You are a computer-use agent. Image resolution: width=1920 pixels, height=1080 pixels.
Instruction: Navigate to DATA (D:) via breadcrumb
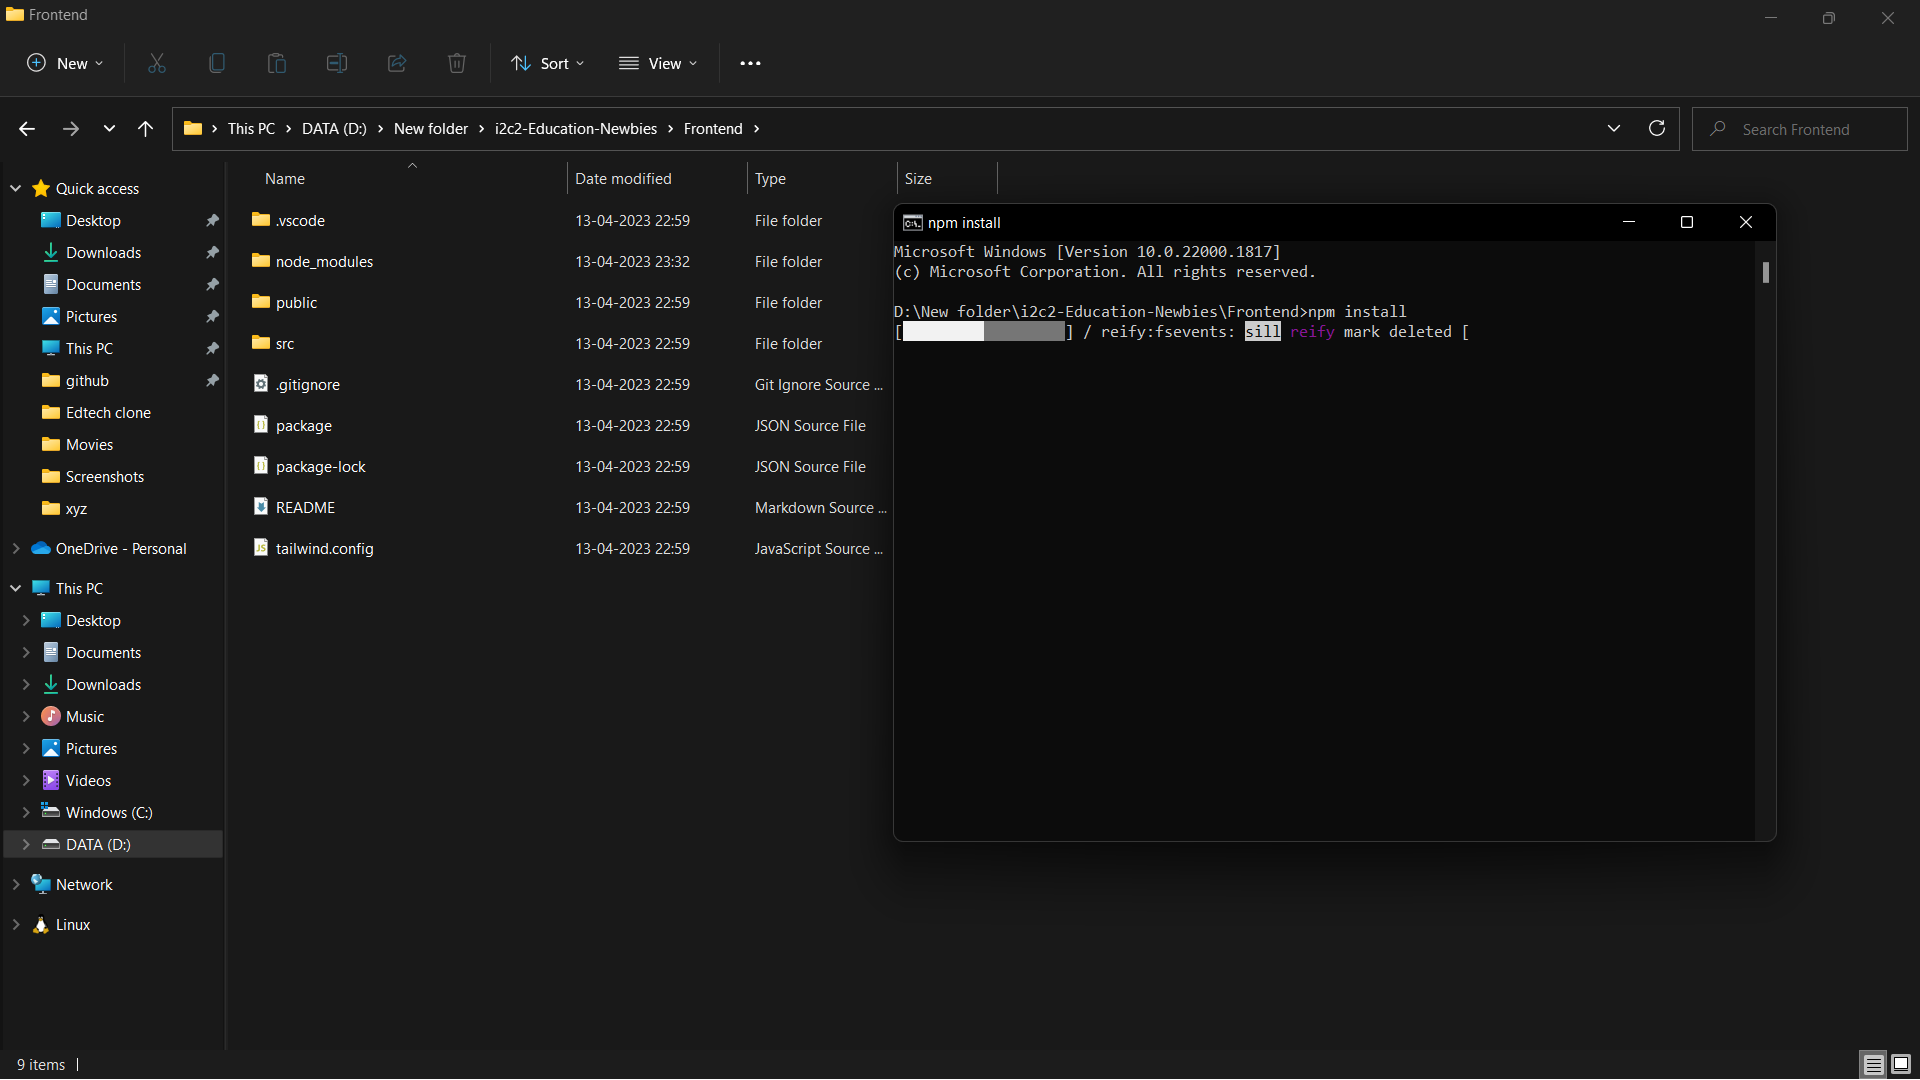333,129
